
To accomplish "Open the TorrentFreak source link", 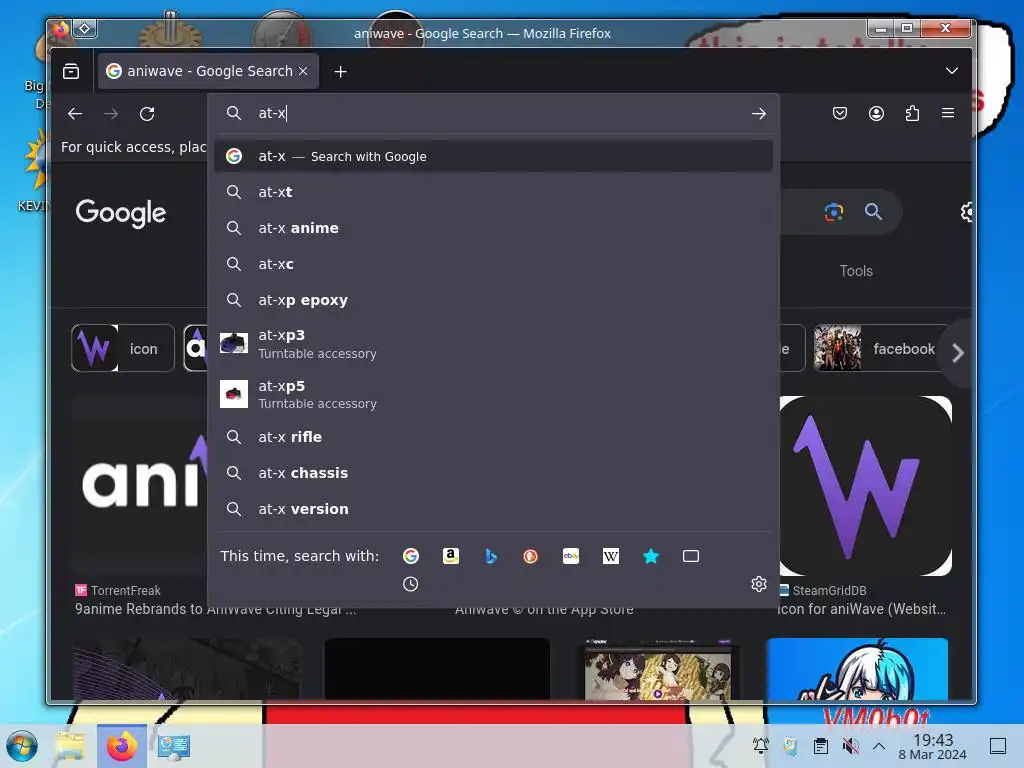I will coord(118,590).
